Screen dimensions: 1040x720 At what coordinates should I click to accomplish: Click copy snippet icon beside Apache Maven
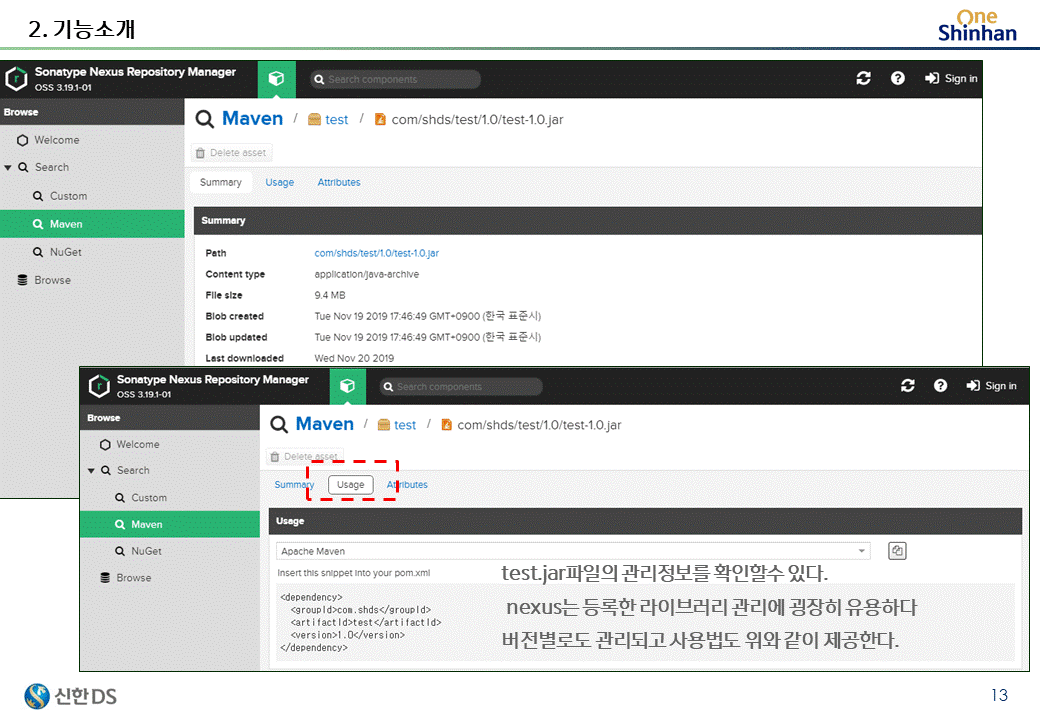[897, 551]
